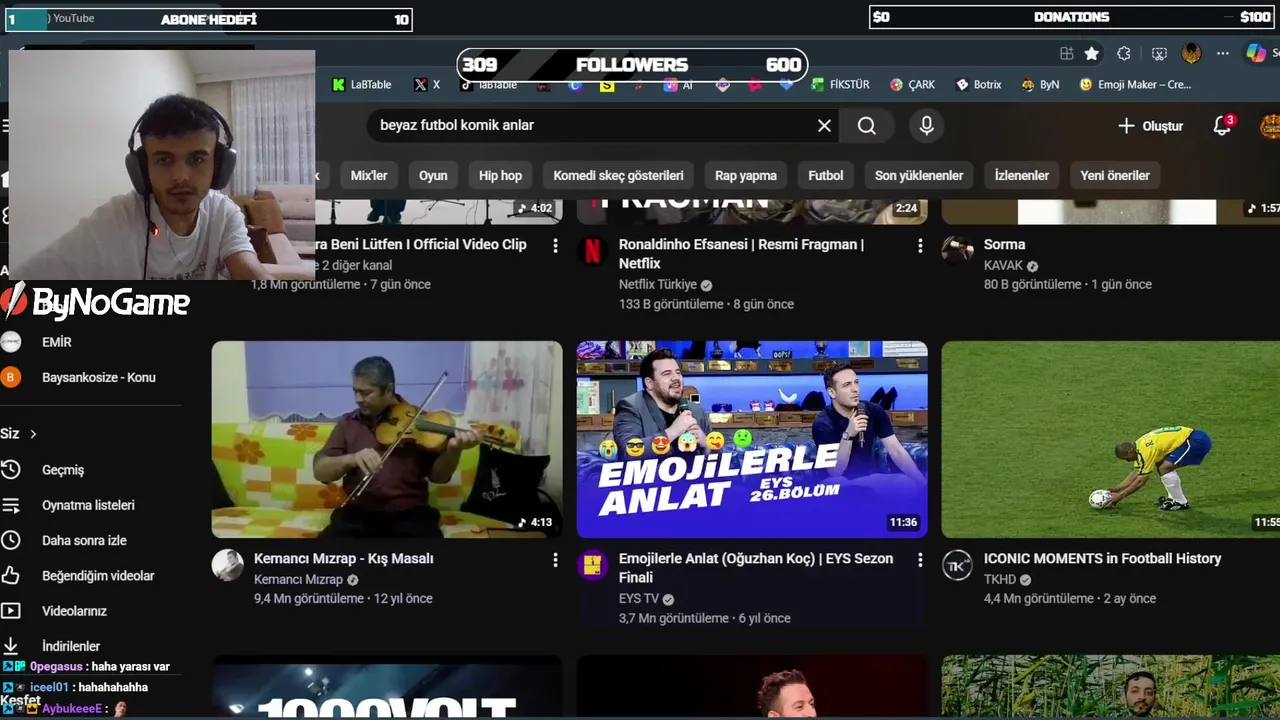Select the Son yüklenenler chip

pos(919,175)
